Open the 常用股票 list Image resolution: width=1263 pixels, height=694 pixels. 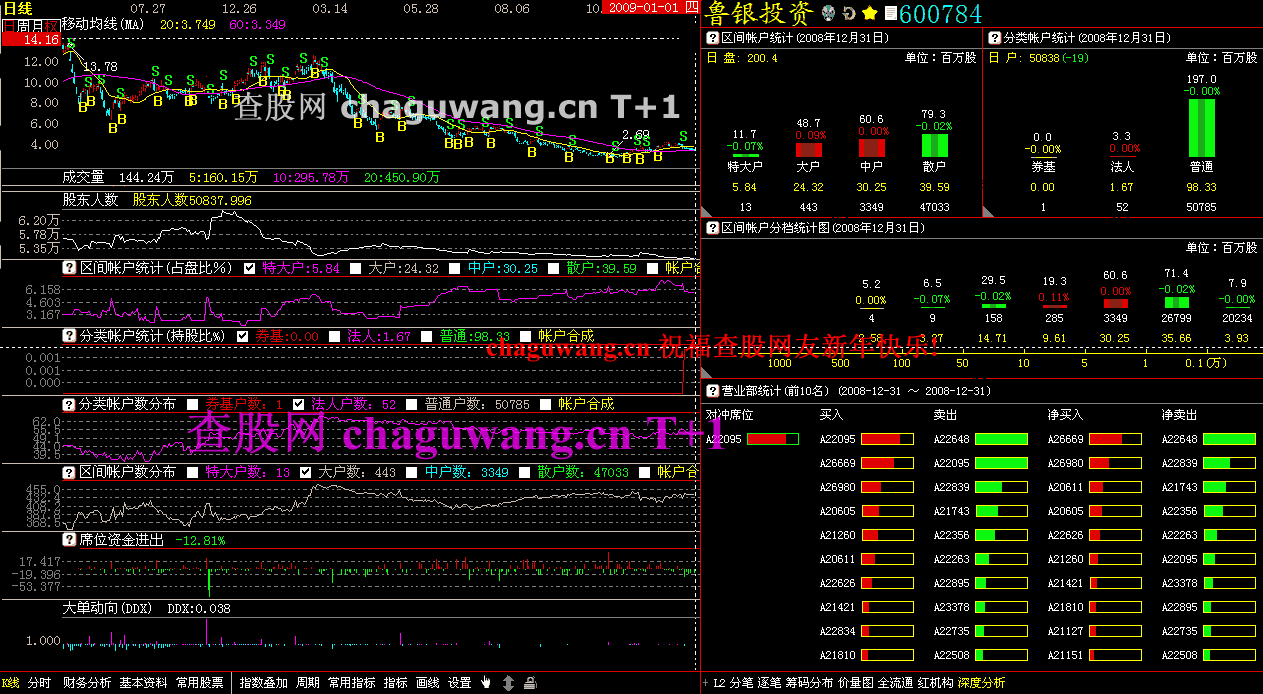pos(199,683)
